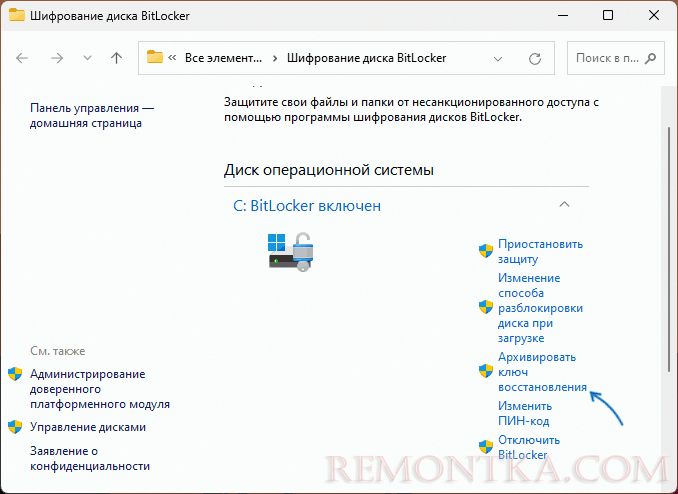Go back with the left arrow
The height and width of the screenshot is (494, 678).
(22, 58)
